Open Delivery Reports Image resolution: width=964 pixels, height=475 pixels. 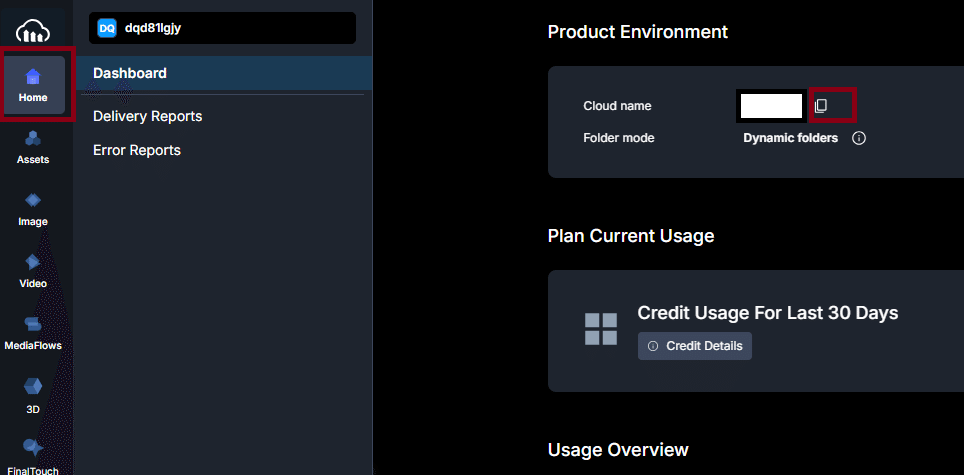pos(148,116)
